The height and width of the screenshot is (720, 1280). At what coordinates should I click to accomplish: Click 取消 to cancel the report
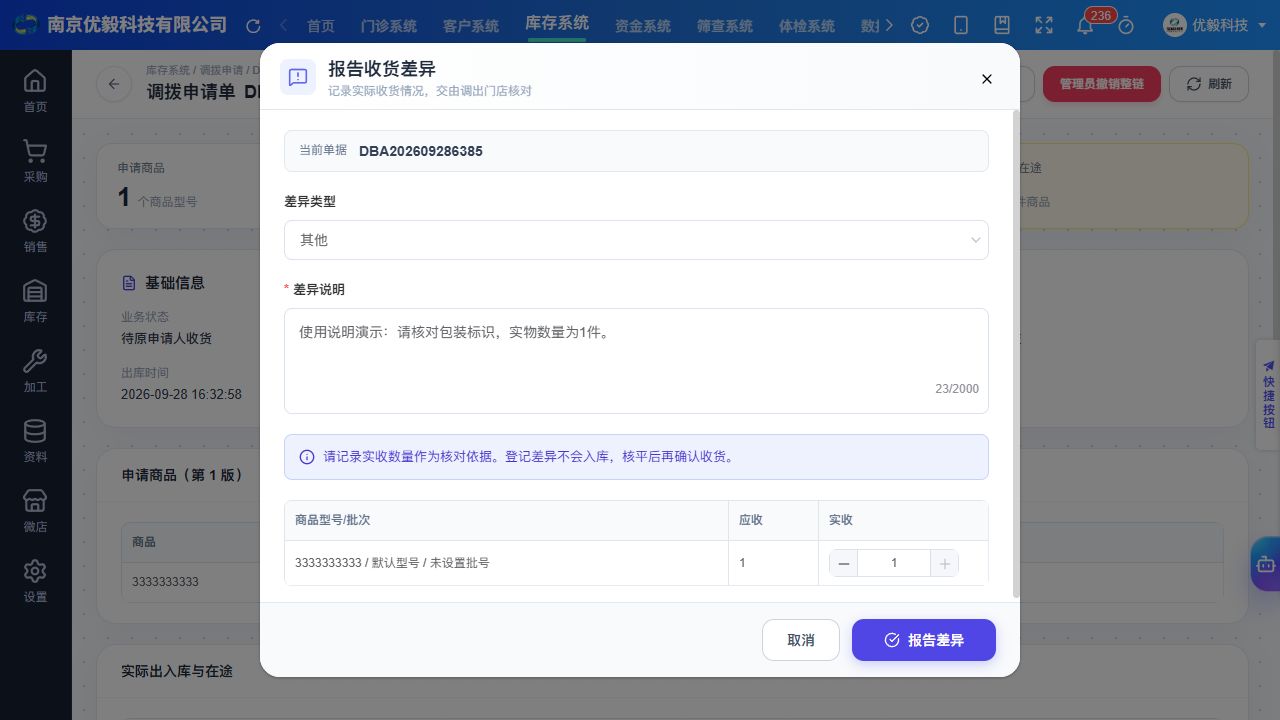(x=801, y=640)
